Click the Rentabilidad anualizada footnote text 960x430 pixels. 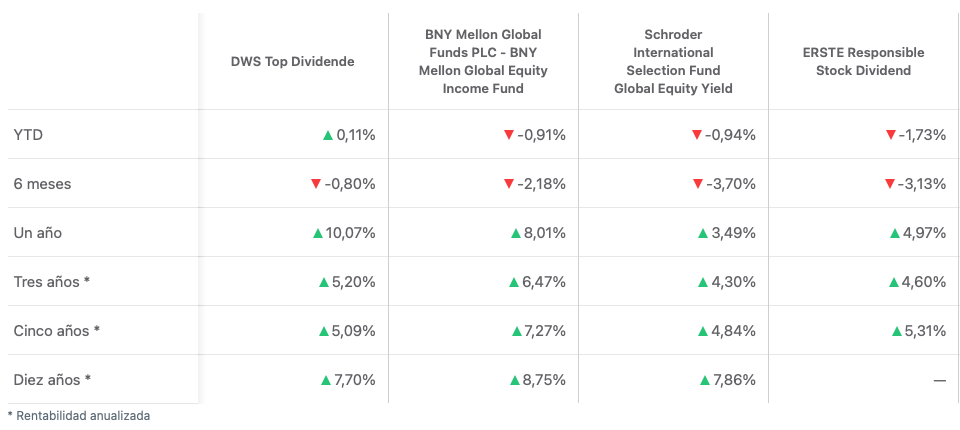[x=82, y=415]
